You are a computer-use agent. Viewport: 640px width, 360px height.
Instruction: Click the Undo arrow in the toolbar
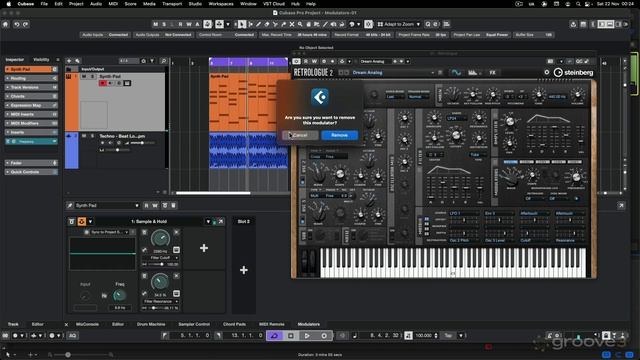[17, 24]
